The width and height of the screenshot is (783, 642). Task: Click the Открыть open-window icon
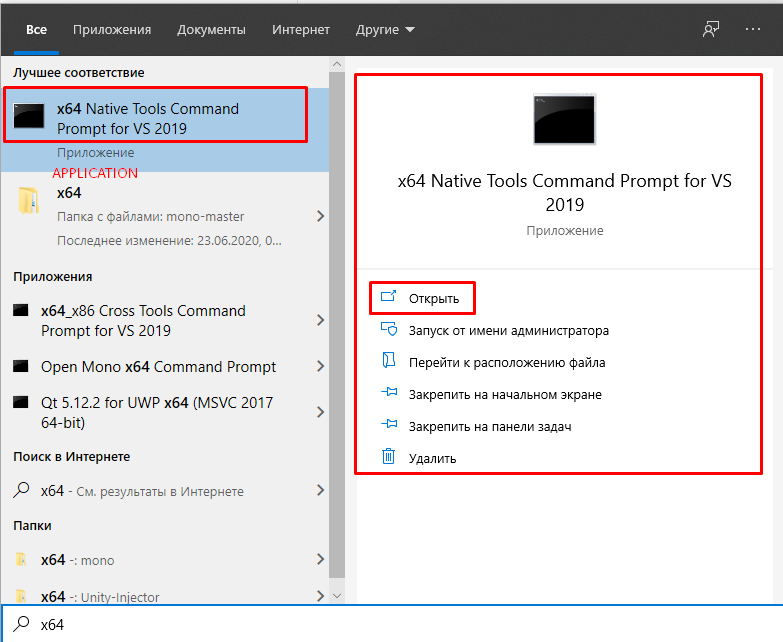tap(389, 297)
